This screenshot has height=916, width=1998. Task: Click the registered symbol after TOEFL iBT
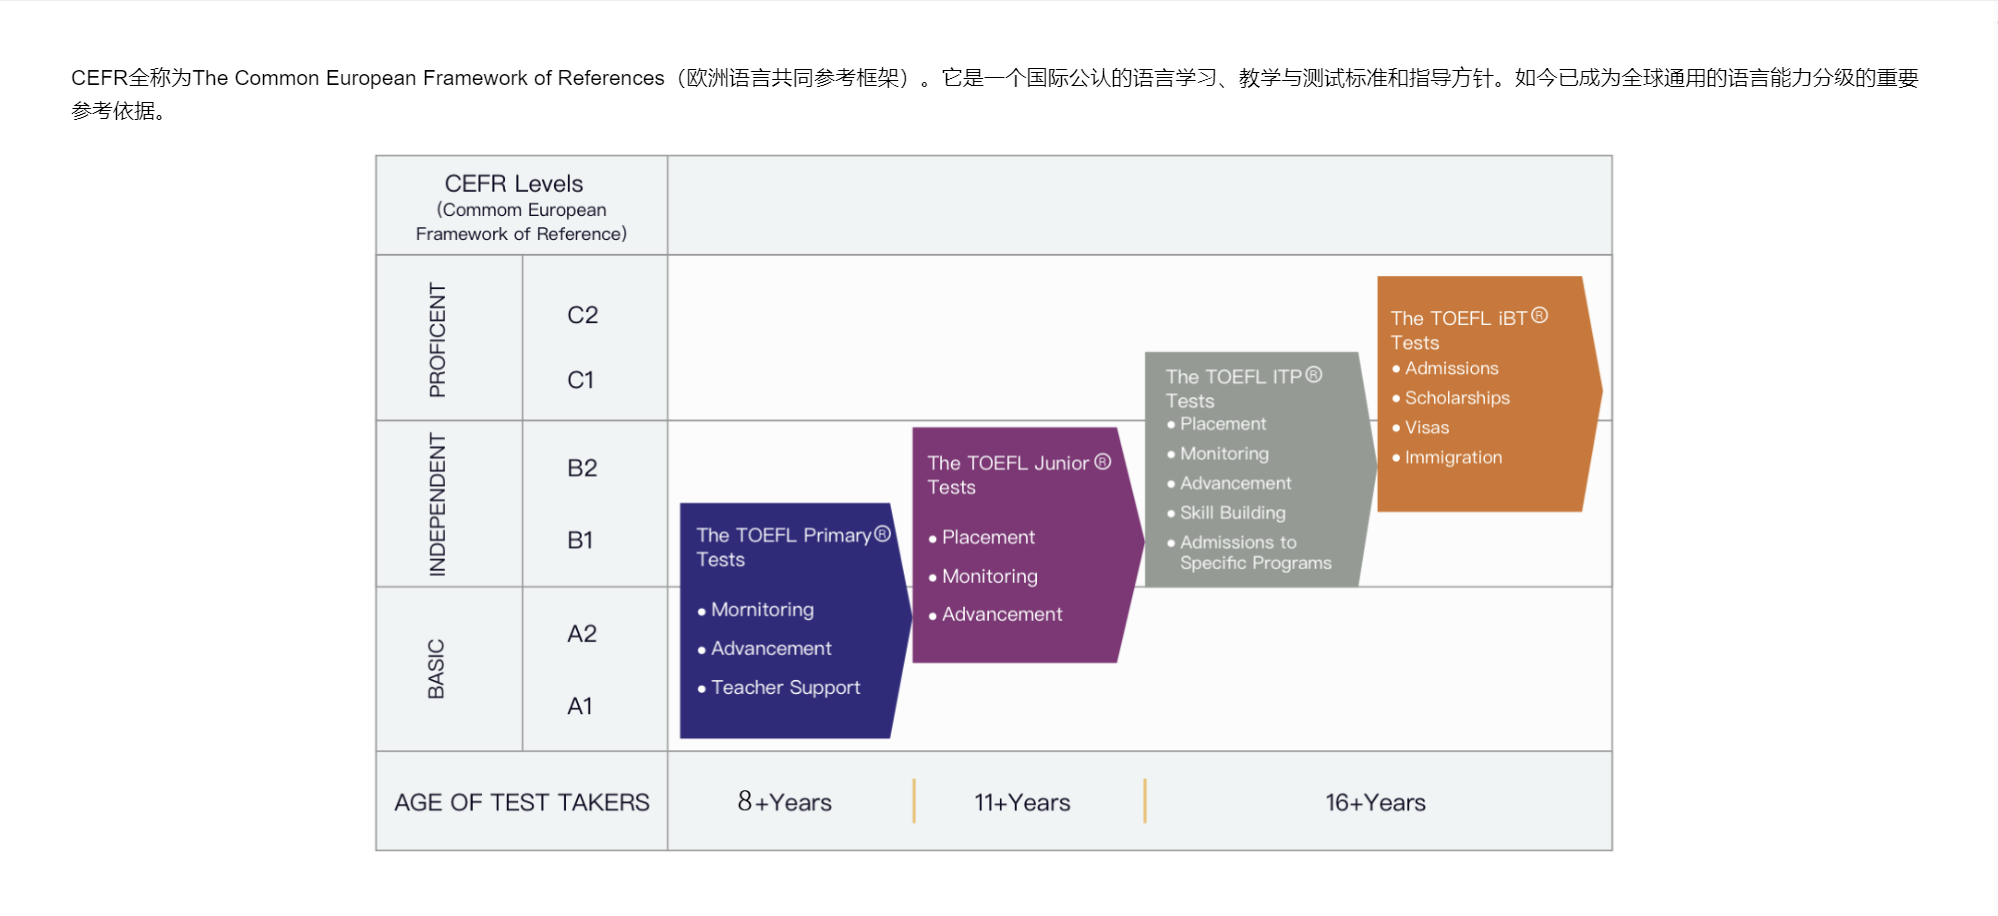coord(1539,316)
